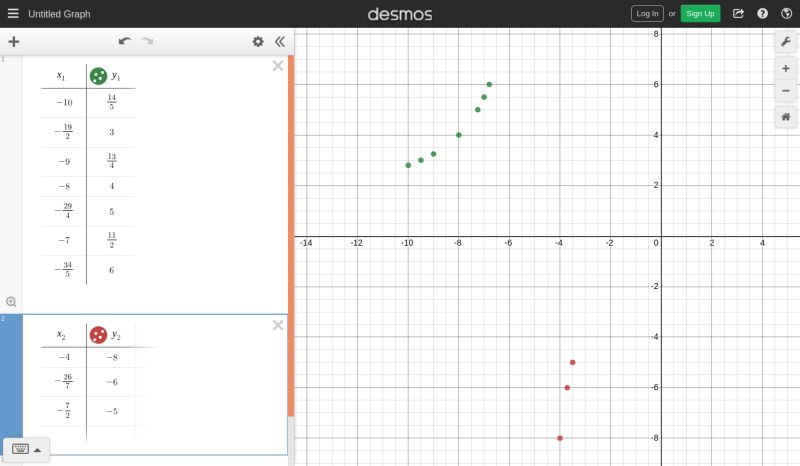Delete the first table with X
Viewport: 800px width, 466px height.
point(278,66)
